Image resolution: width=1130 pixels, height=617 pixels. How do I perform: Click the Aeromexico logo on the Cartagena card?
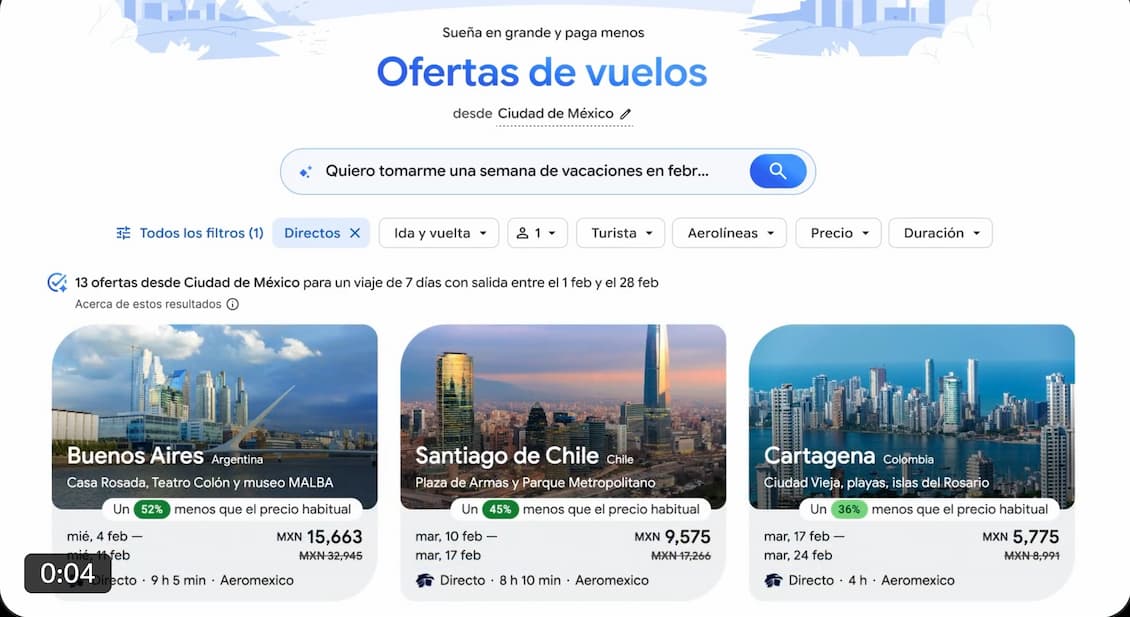773,580
